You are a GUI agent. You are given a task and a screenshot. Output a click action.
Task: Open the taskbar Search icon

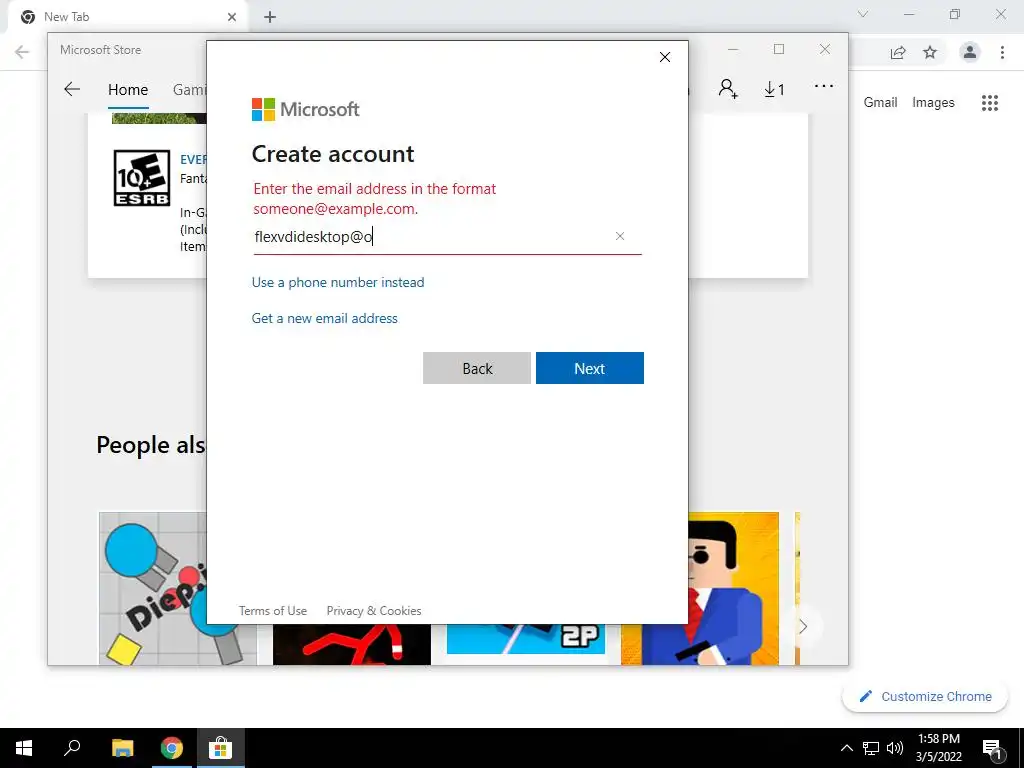click(x=72, y=748)
